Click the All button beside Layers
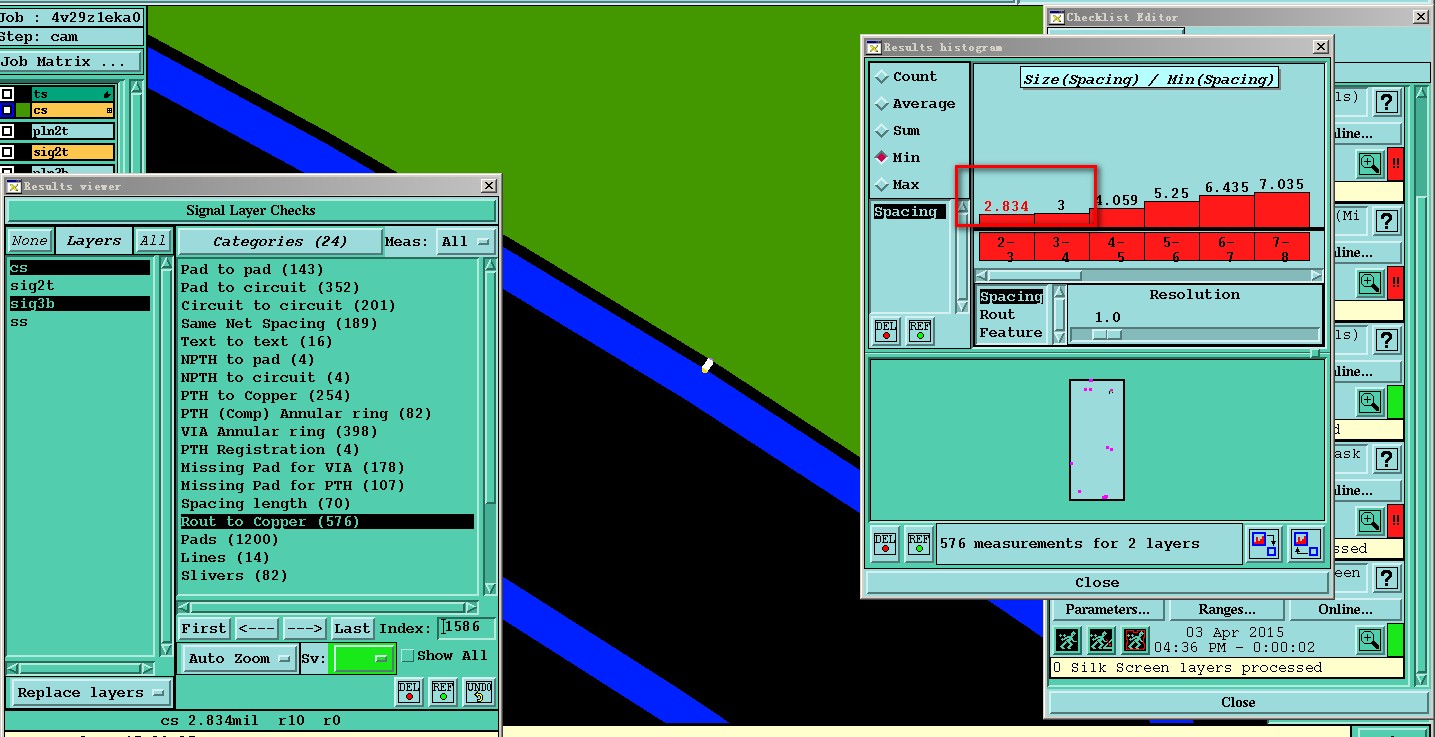The width and height of the screenshot is (1435, 737). [x=153, y=240]
